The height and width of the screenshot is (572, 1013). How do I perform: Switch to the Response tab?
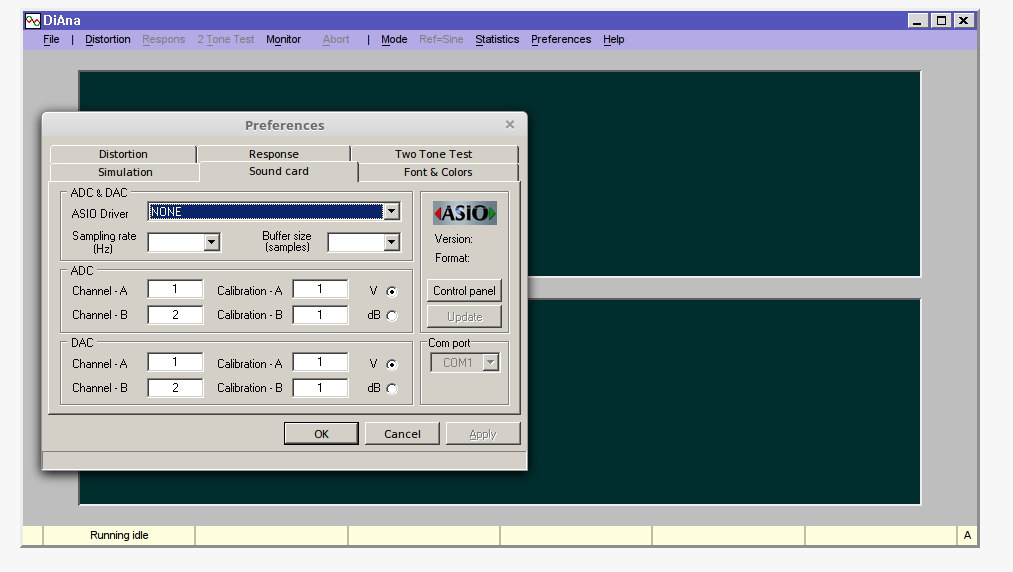pyautogui.click(x=274, y=154)
